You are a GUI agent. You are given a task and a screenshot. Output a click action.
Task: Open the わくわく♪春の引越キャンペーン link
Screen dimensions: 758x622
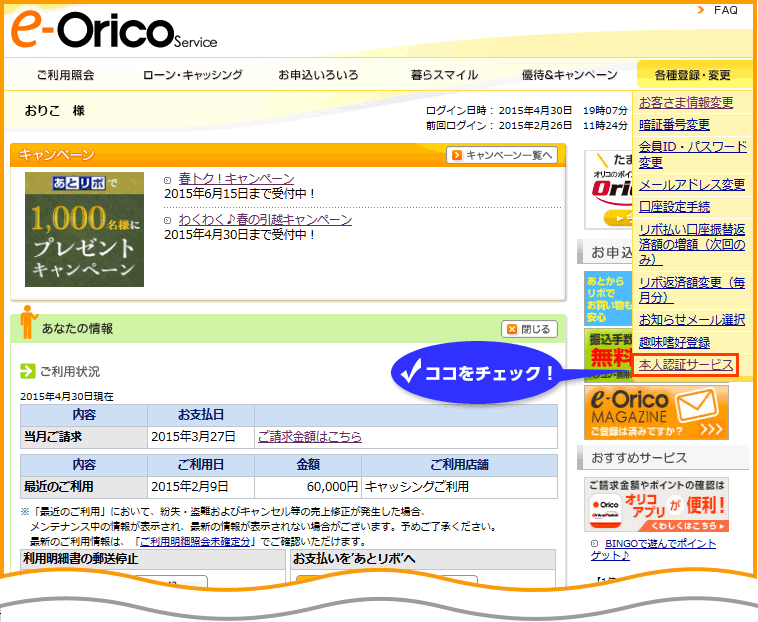coord(265,219)
